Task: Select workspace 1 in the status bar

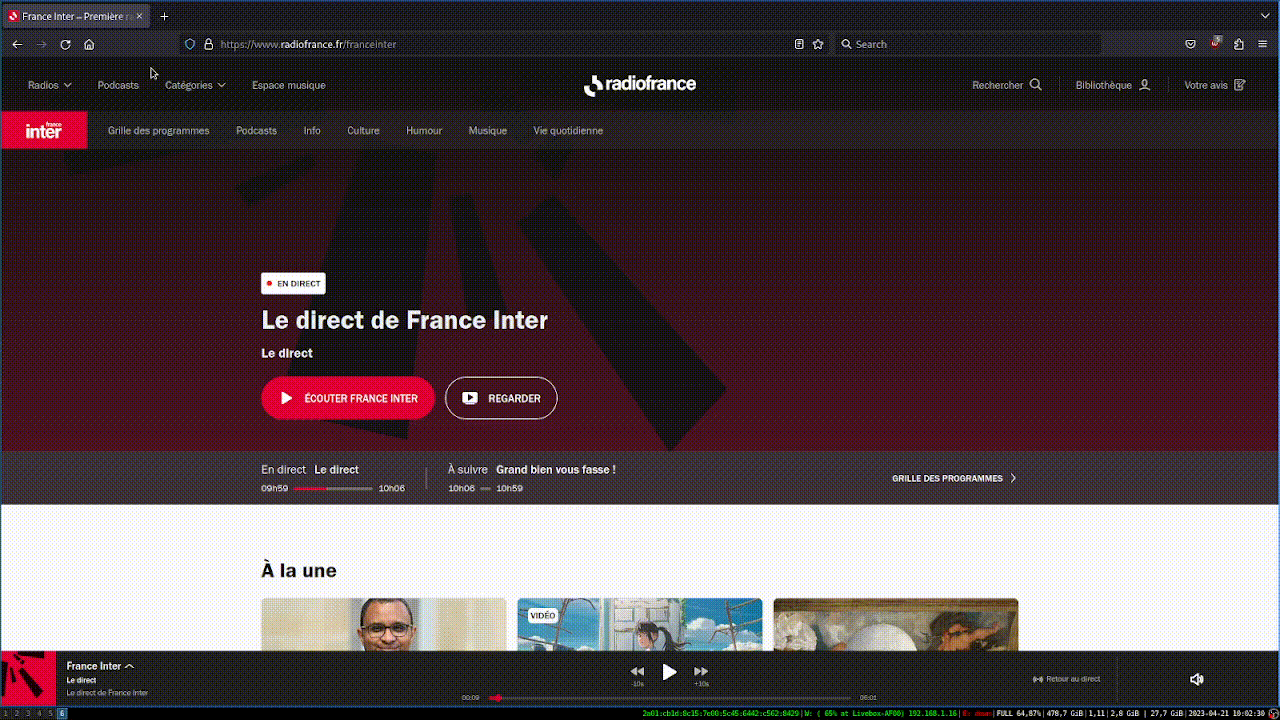Action: [x=5, y=713]
